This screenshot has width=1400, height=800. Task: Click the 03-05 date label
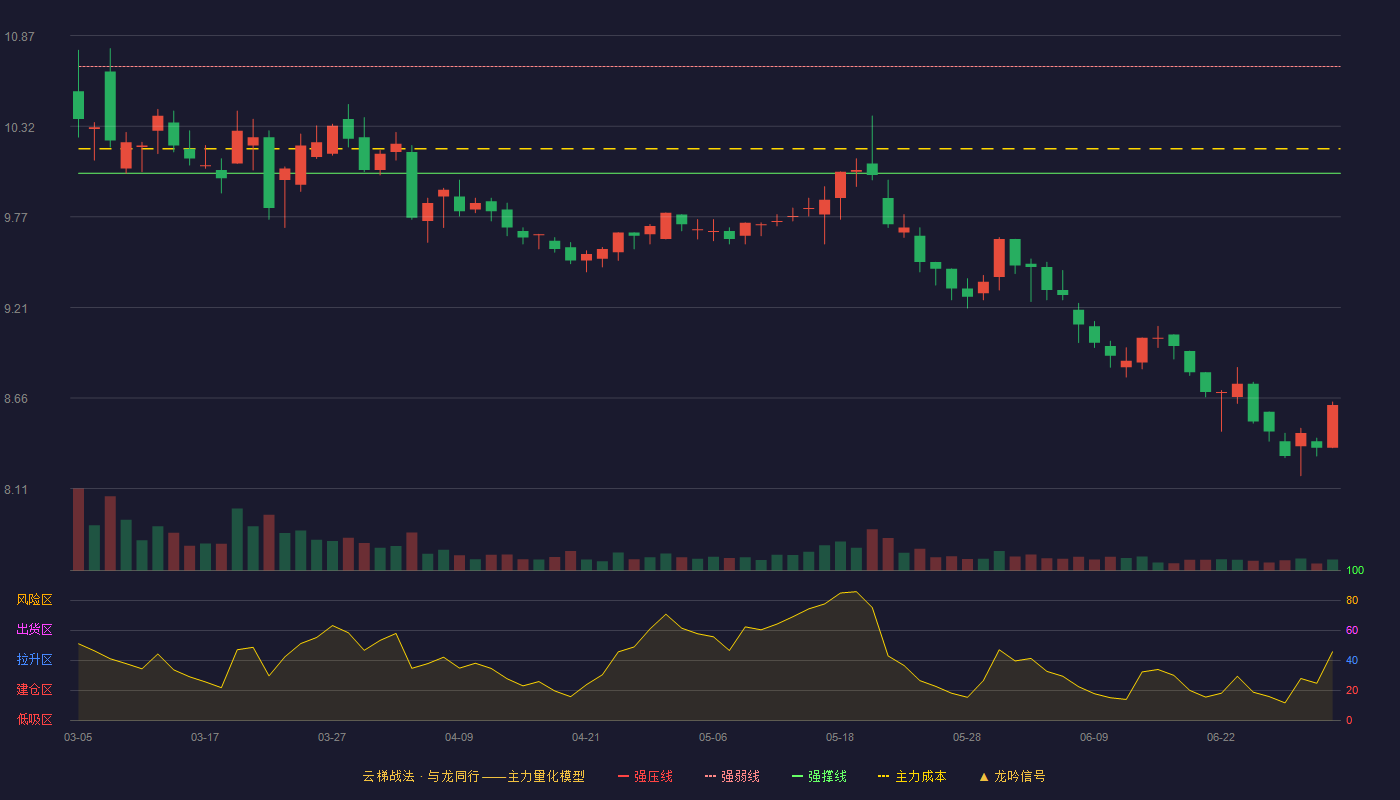click(x=78, y=737)
